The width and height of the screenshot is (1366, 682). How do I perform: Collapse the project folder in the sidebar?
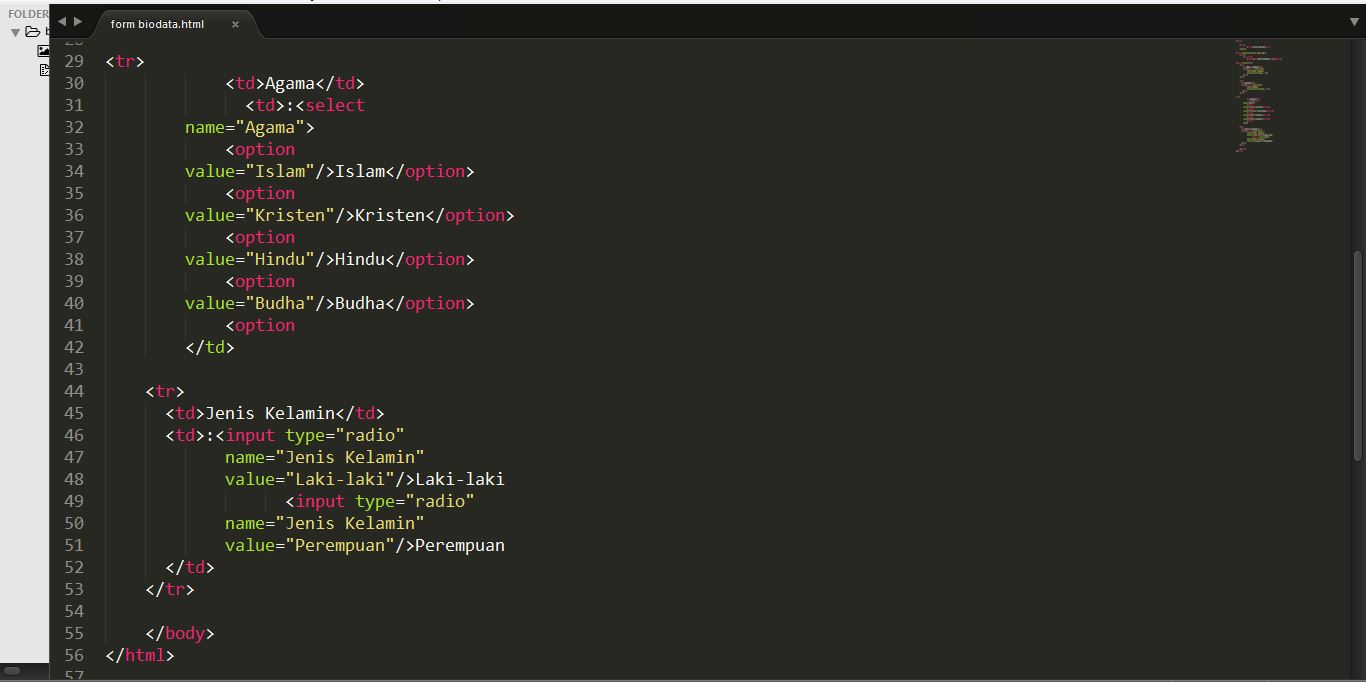click(16, 31)
